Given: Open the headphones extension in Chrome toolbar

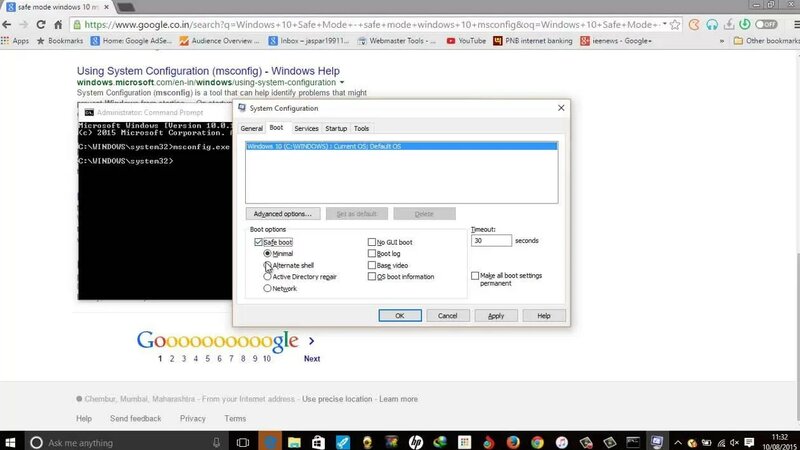Looking at the screenshot, I should (712, 24).
